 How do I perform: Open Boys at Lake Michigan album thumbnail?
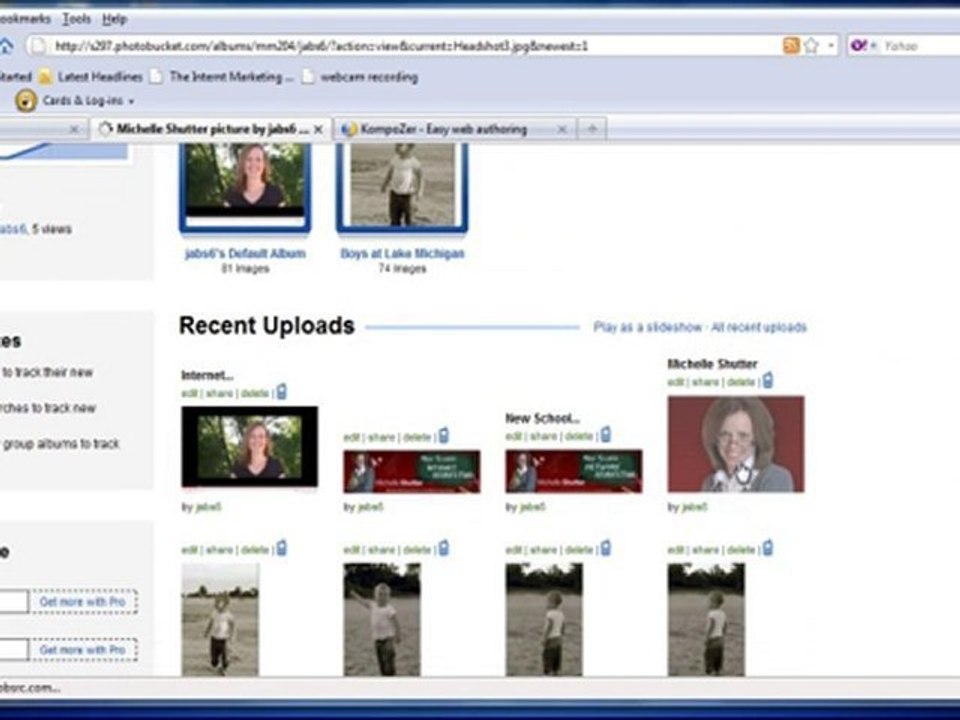(x=402, y=187)
